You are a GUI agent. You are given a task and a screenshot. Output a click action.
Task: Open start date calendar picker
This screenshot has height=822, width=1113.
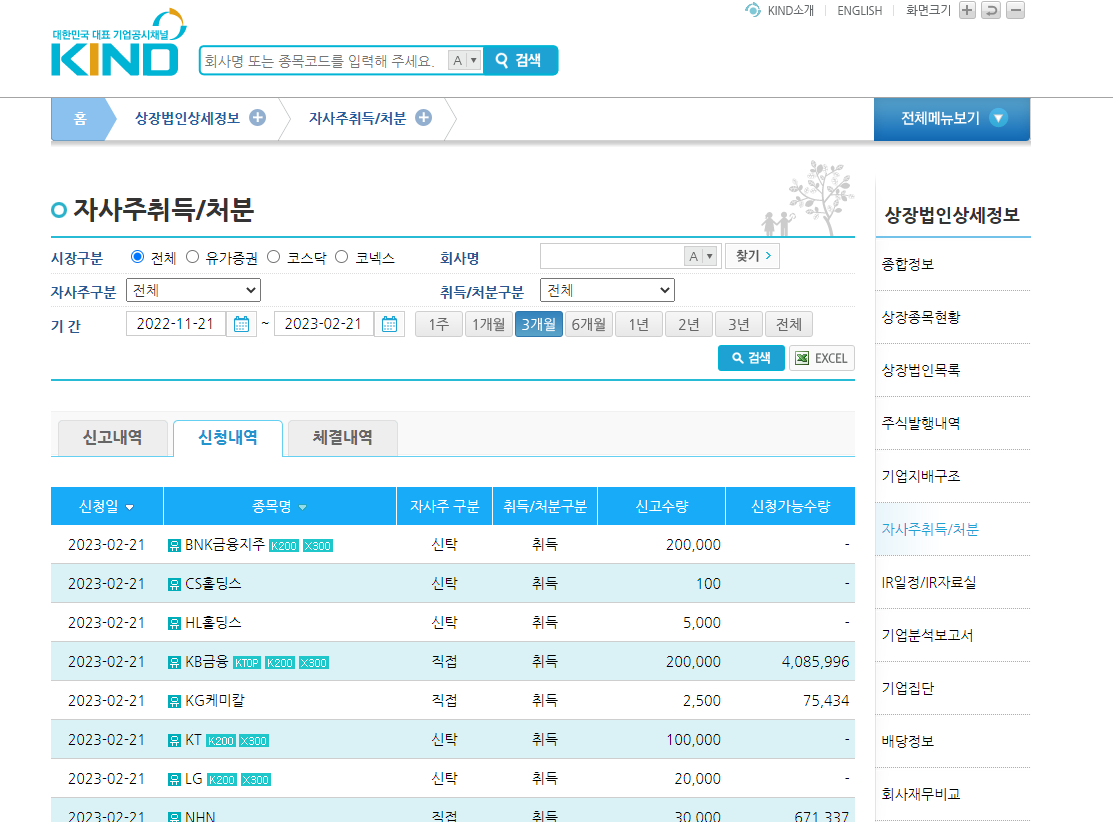click(241, 324)
